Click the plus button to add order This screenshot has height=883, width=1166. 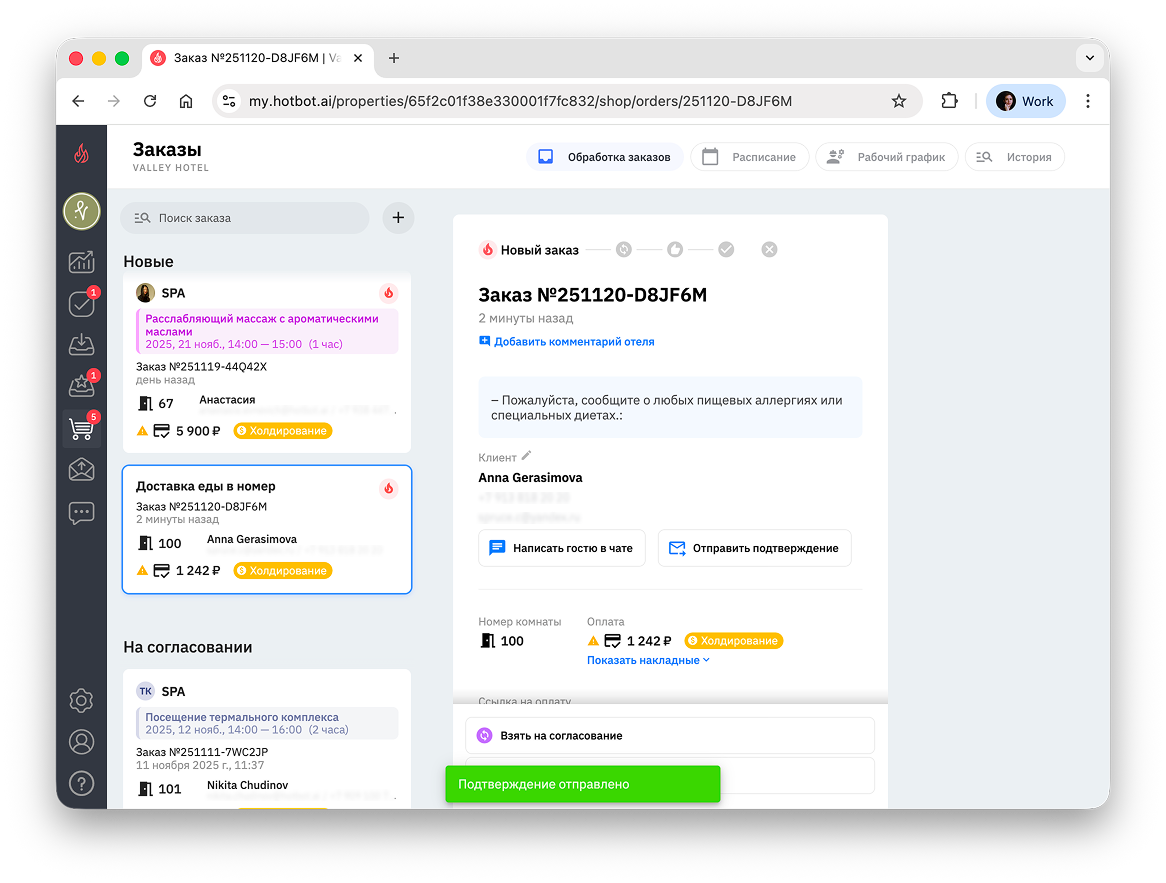[x=398, y=217]
